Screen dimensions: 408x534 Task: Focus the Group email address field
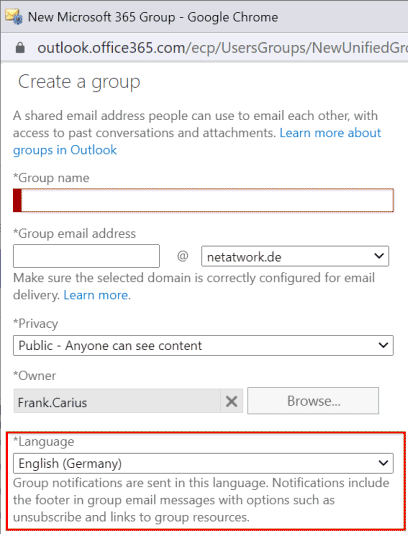tap(87, 256)
